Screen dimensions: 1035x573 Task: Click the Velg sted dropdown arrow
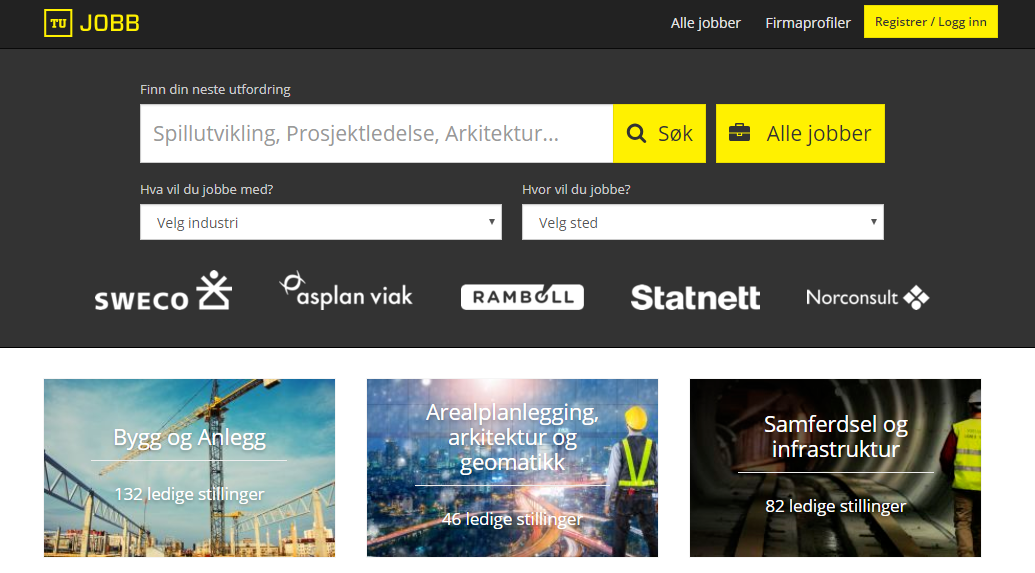click(x=873, y=222)
